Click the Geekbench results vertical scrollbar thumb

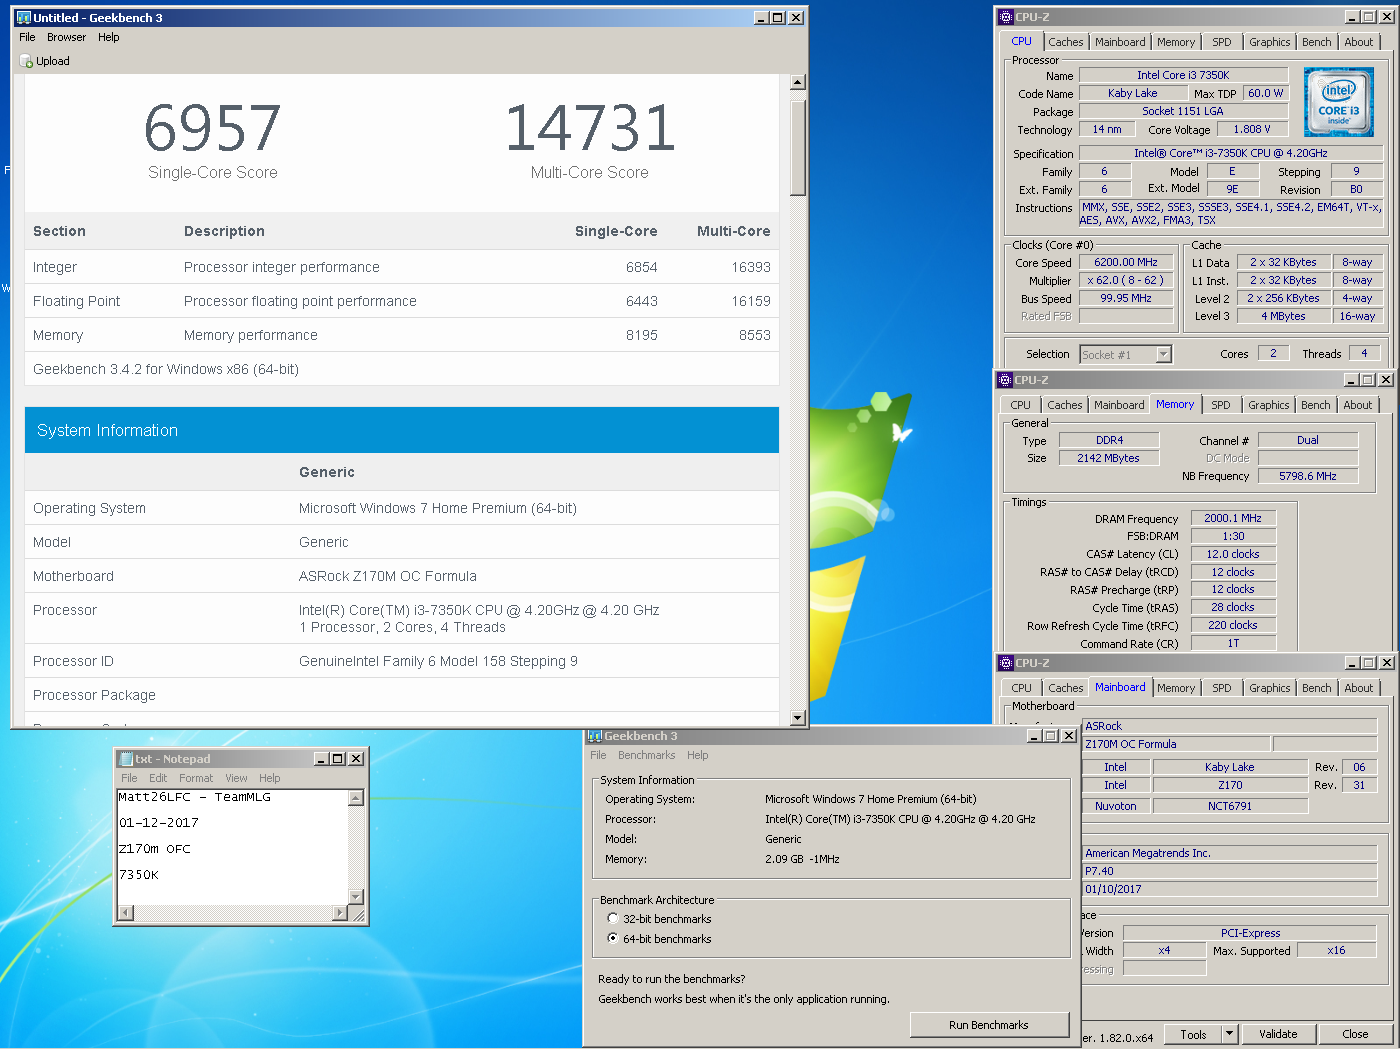[797, 147]
